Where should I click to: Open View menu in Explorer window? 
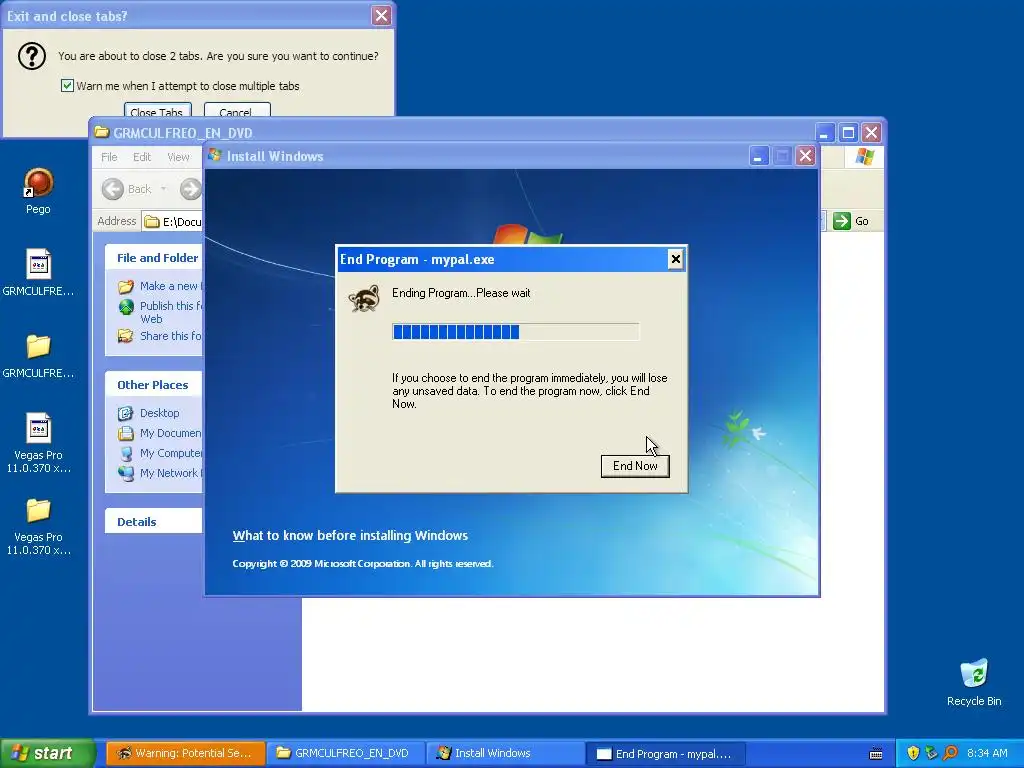[x=178, y=157]
